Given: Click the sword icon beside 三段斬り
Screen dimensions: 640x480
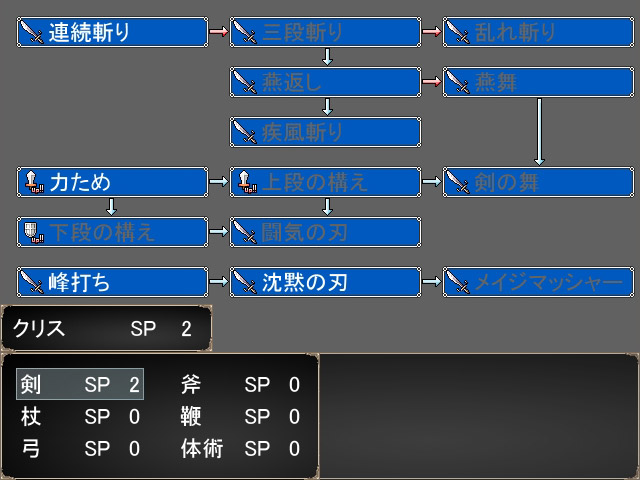Looking at the screenshot, I should coord(245,32).
